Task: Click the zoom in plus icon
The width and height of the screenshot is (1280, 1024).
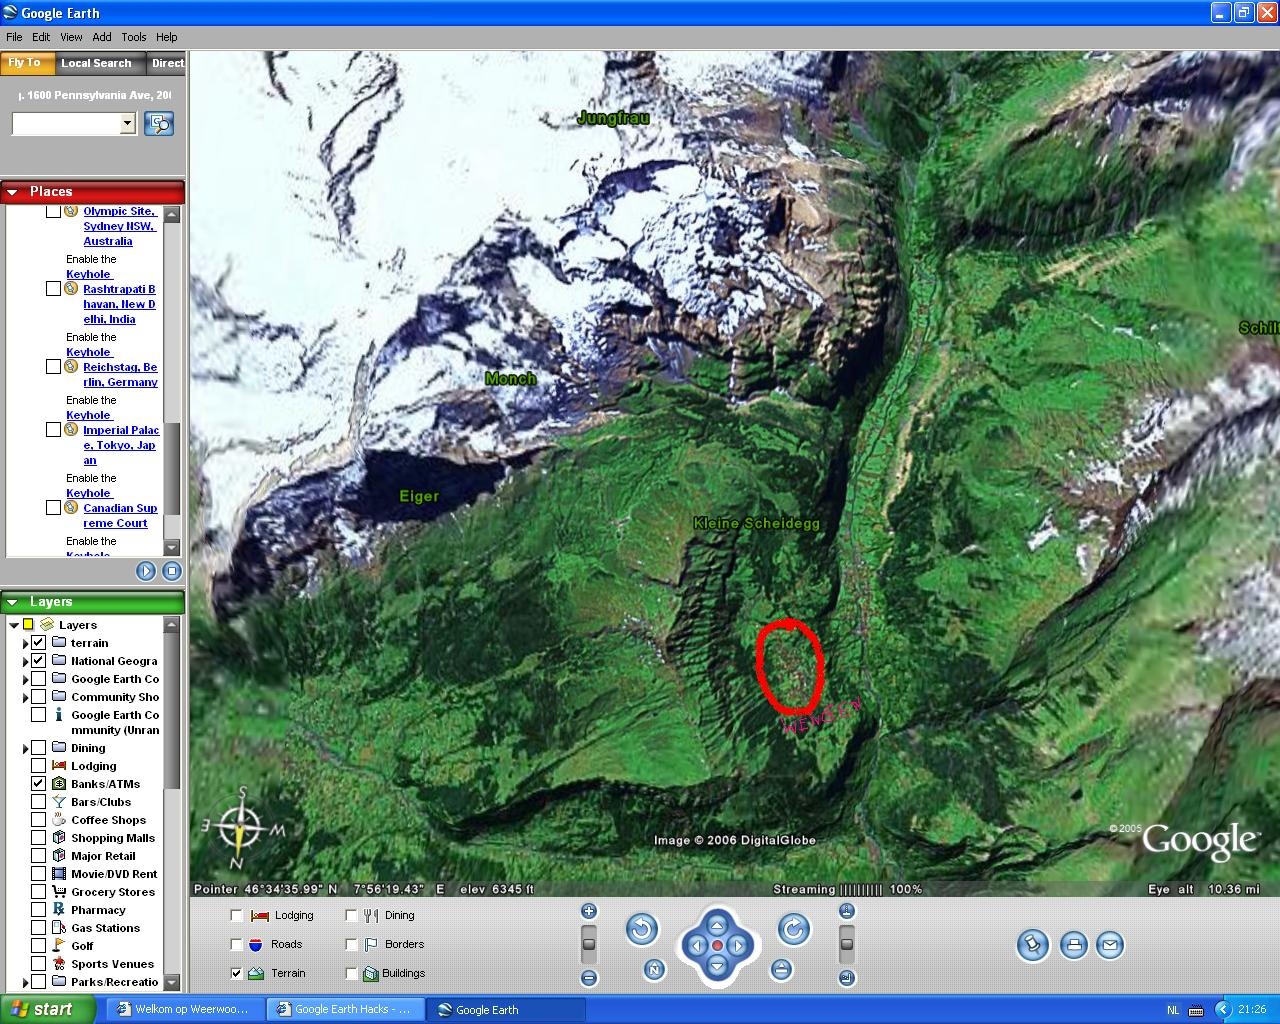Action: coord(589,911)
